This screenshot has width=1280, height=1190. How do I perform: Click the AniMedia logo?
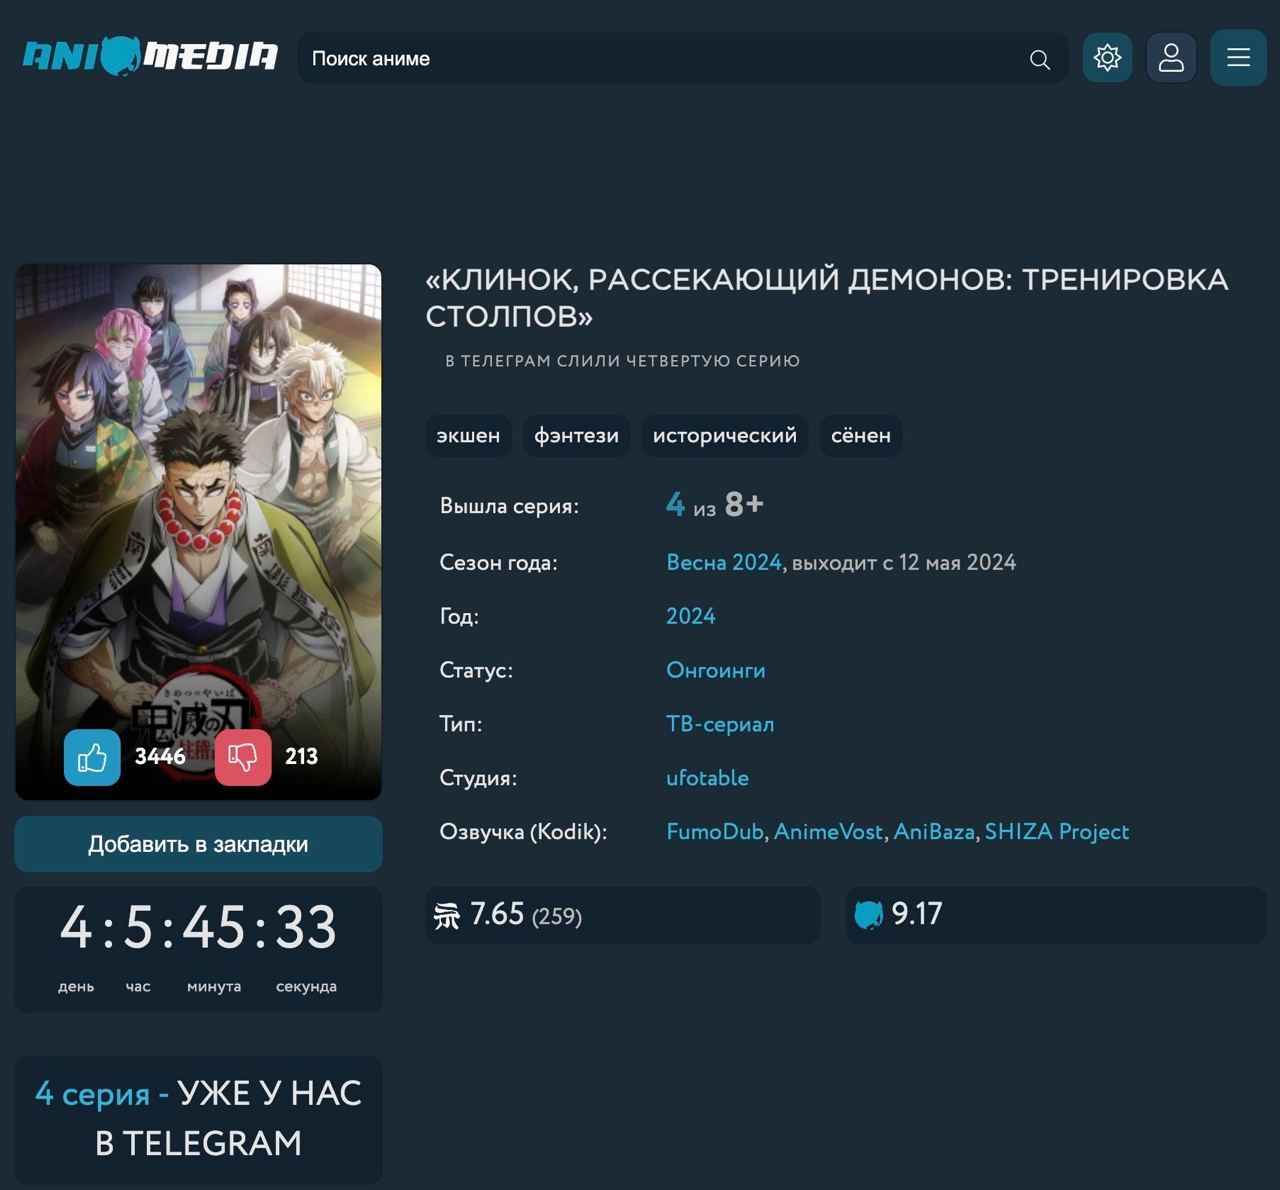coord(150,56)
